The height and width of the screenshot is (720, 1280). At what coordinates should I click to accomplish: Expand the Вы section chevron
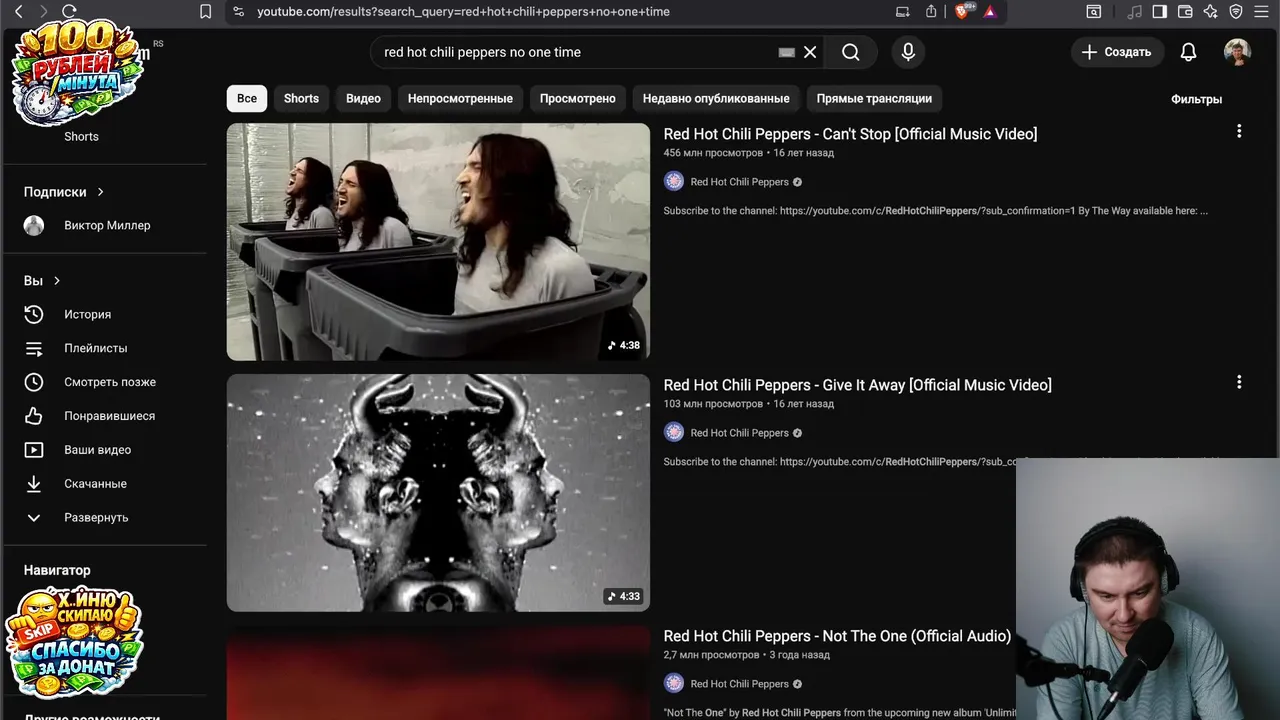click(x=57, y=281)
